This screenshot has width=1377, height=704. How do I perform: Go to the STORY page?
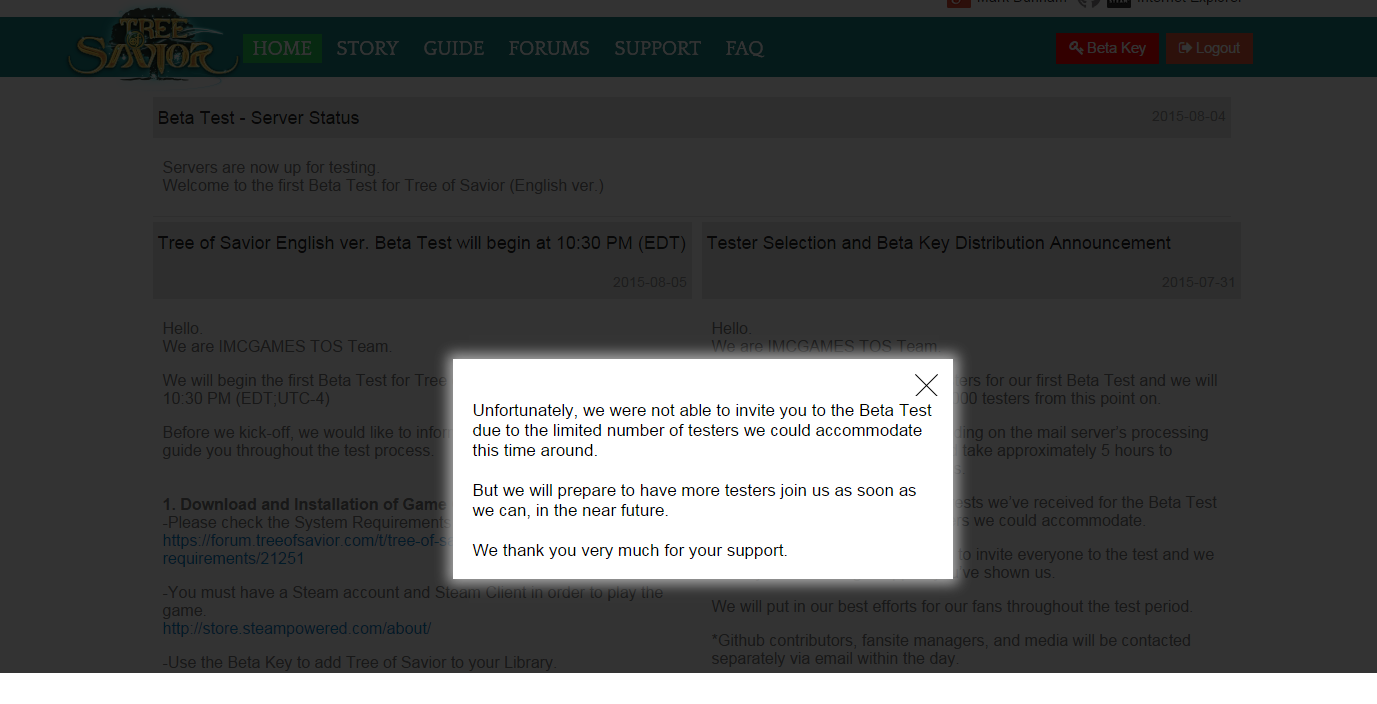point(367,48)
